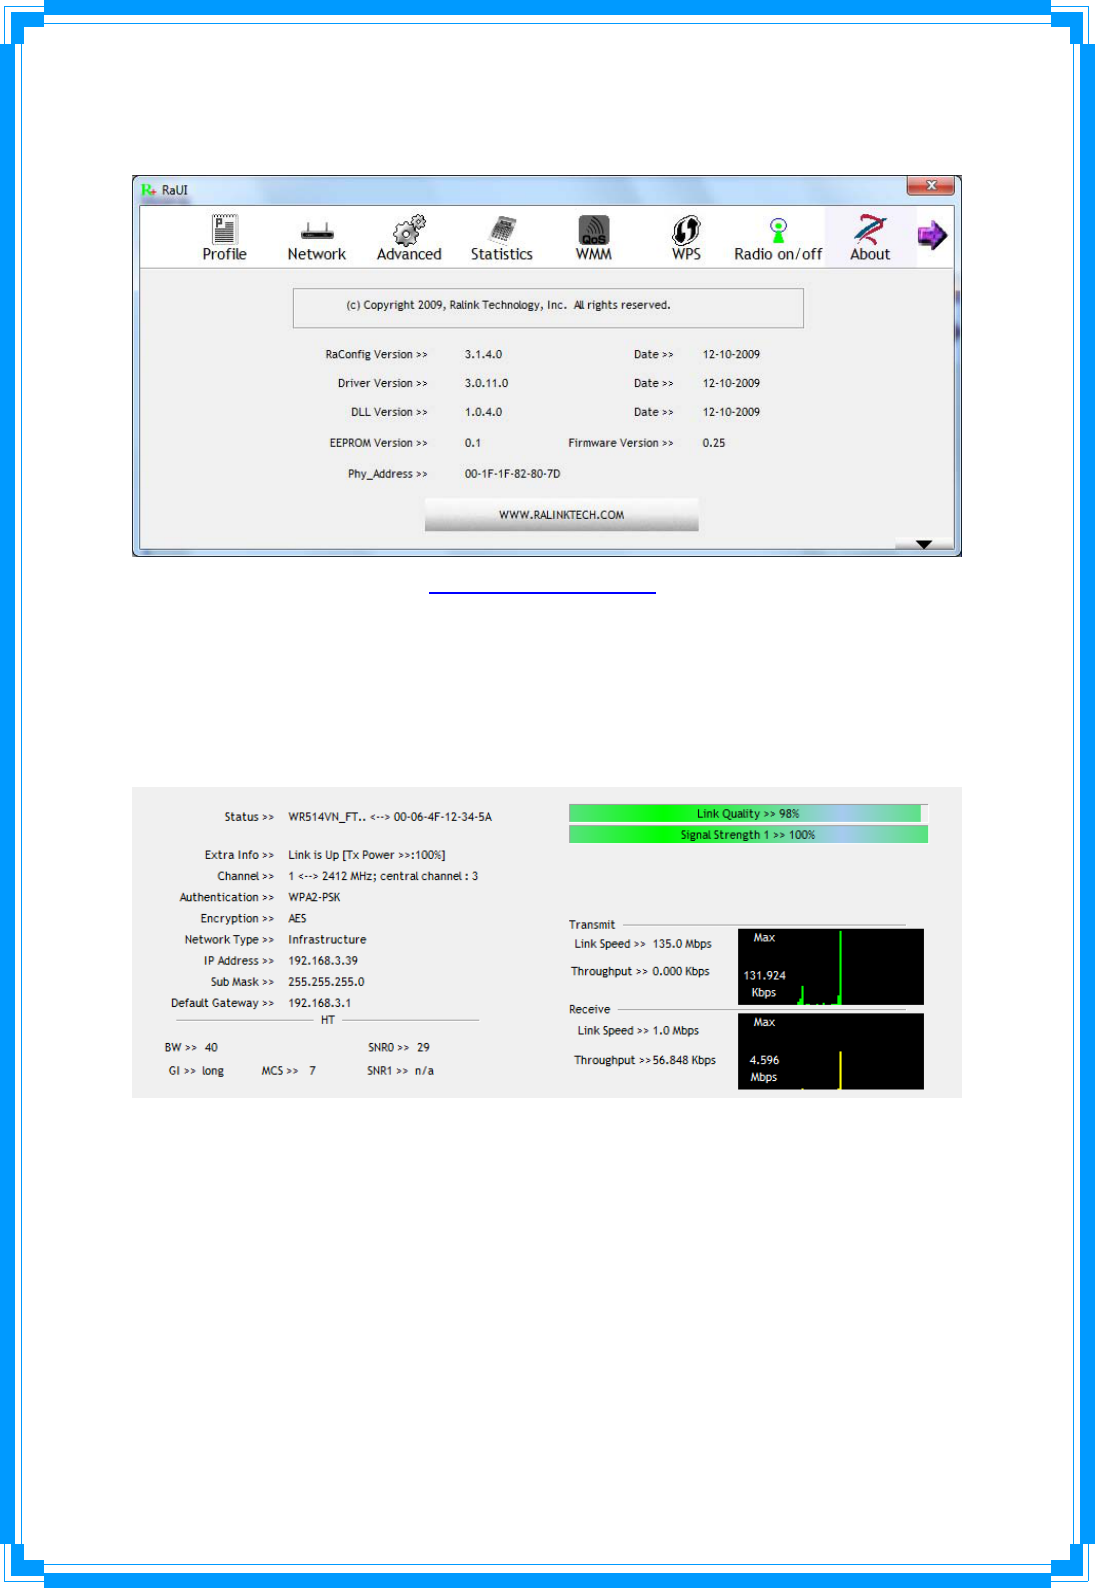Open the Profile page icon
The width and height of the screenshot is (1095, 1588).
[224, 229]
